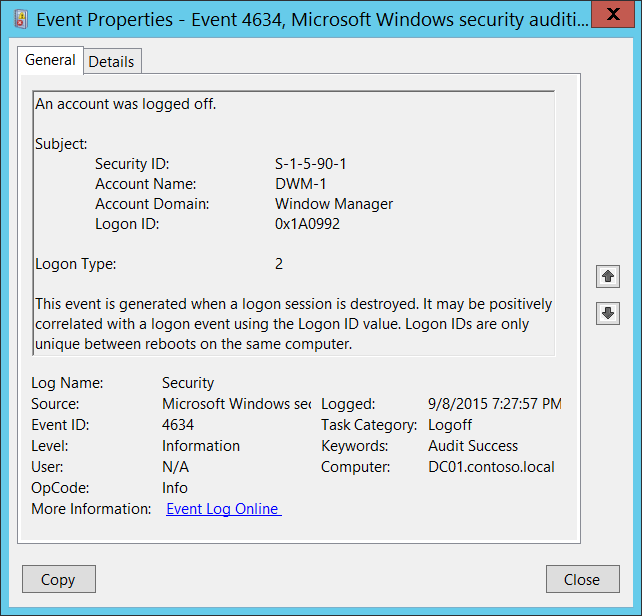Select the General tab
642x616 pixels.
(50, 60)
